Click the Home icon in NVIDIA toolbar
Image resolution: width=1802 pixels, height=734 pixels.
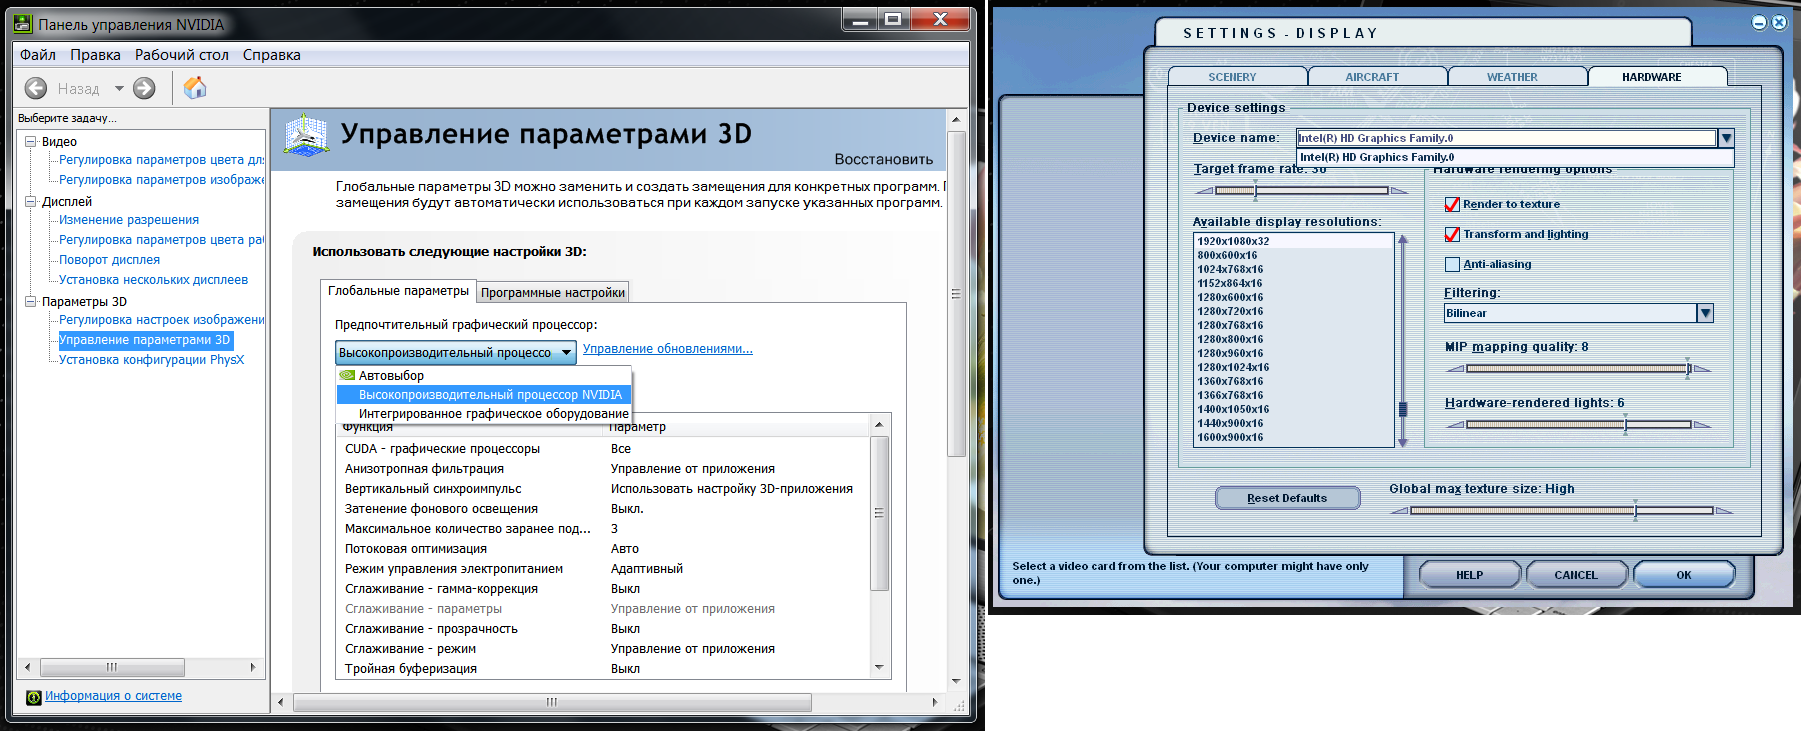click(x=195, y=88)
